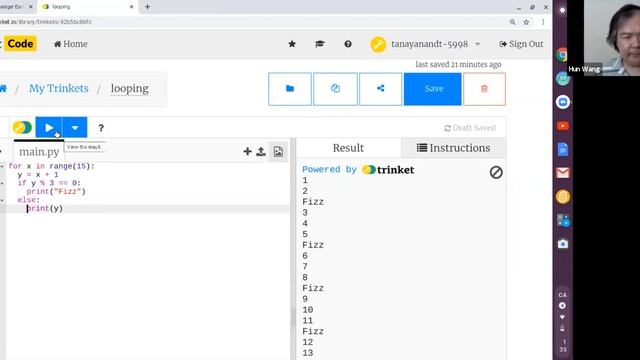Open the image library icon
This screenshot has width=640, height=360.
(278, 151)
